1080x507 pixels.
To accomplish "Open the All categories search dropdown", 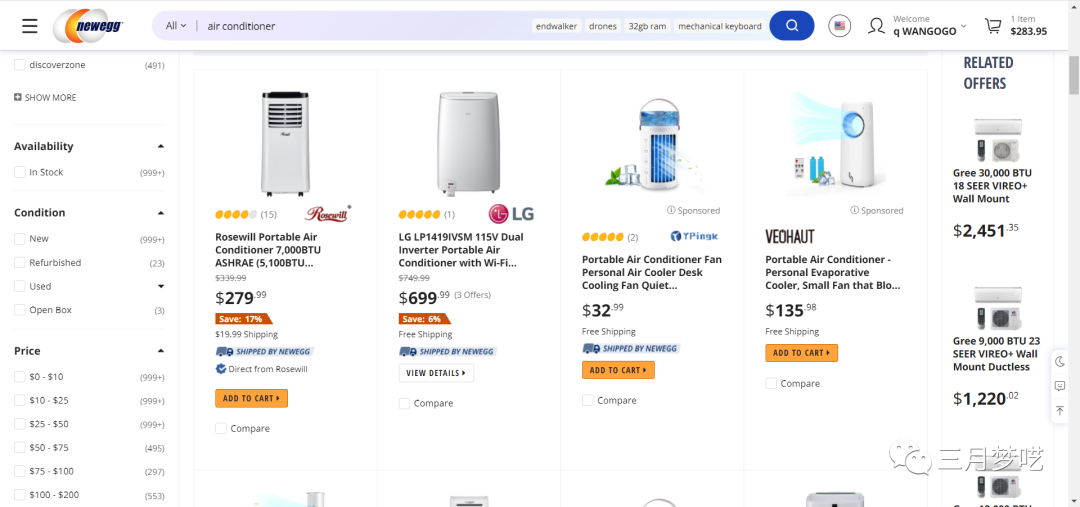I will coord(176,26).
